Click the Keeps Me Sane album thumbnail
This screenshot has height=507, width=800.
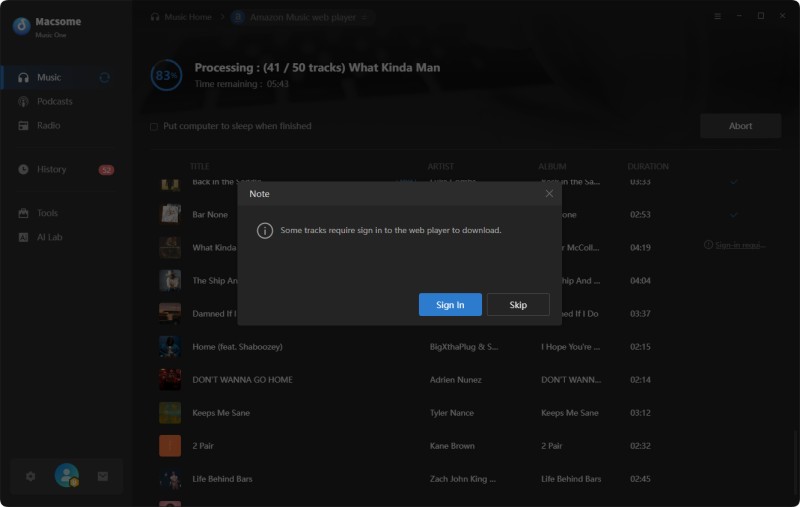(170, 412)
